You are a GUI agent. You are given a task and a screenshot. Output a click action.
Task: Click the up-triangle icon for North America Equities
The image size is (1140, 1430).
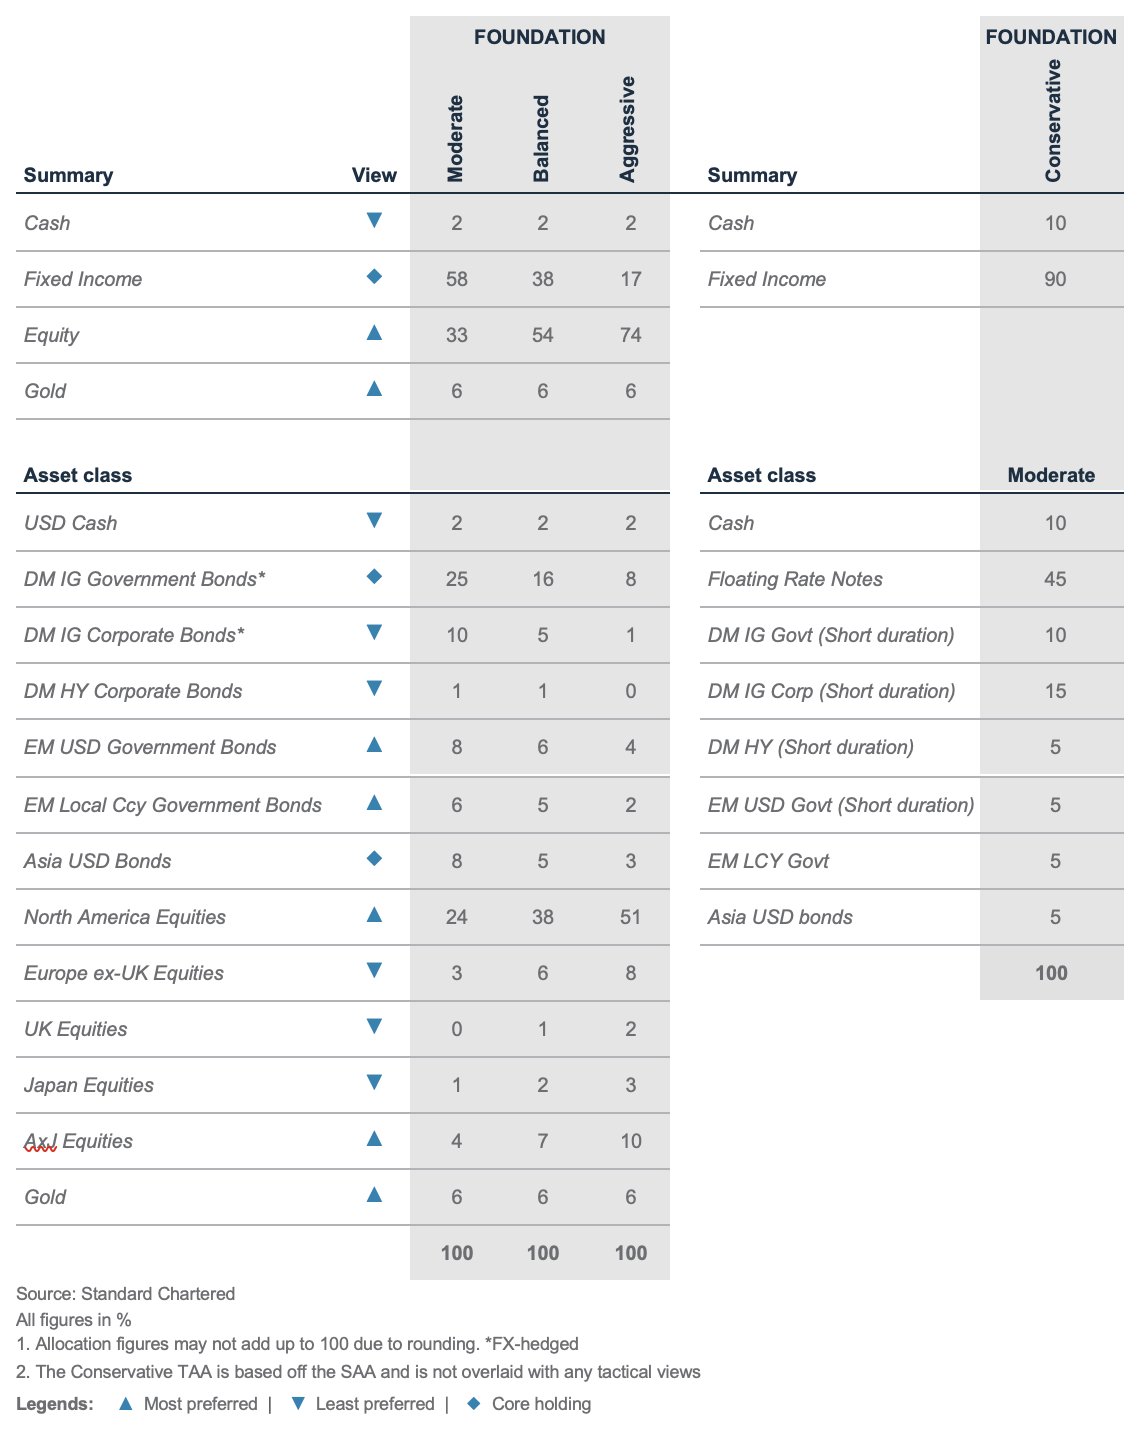click(x=374, y=914)
